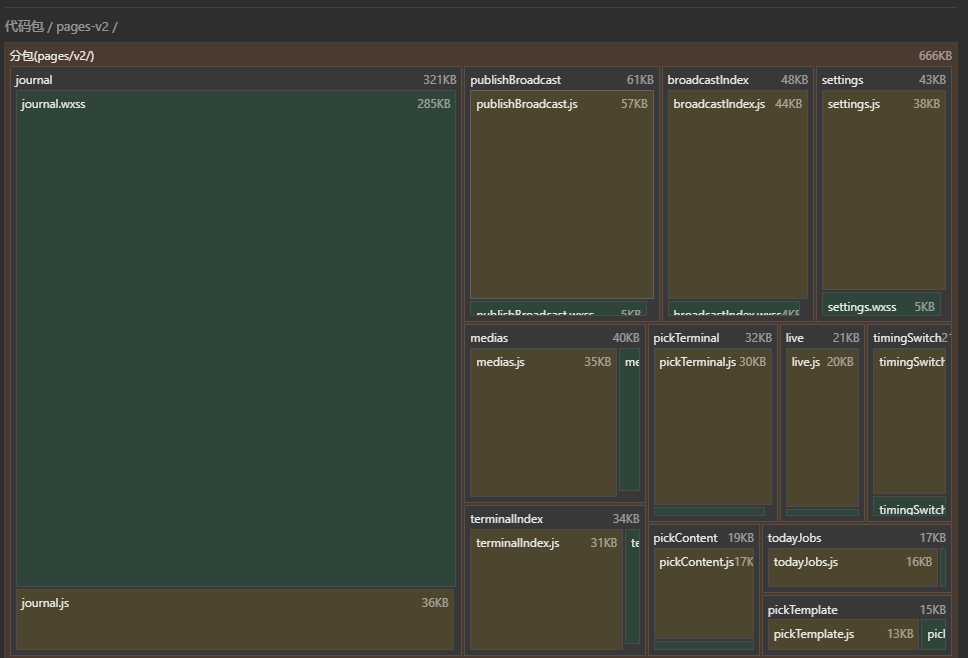968x658 pixels.
Task: Select the green timingSwitch wxss block
Action: [x=909, y=507]
